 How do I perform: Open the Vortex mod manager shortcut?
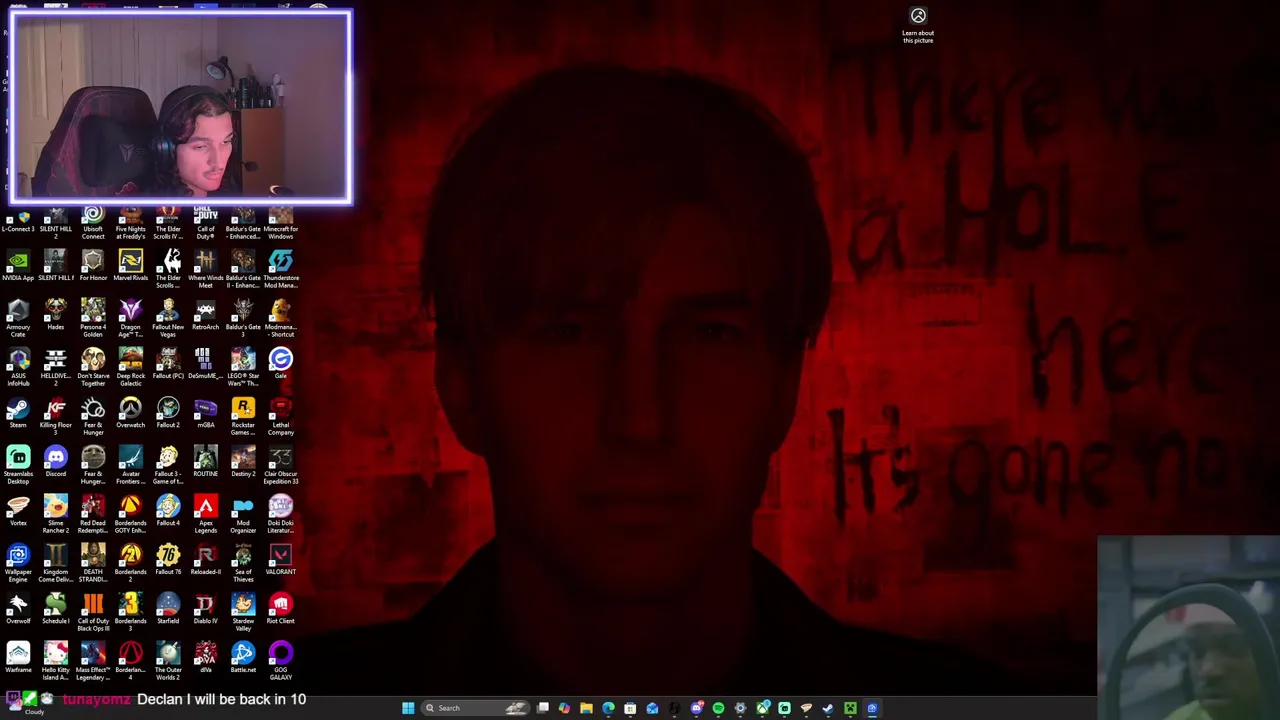[18, 510]
